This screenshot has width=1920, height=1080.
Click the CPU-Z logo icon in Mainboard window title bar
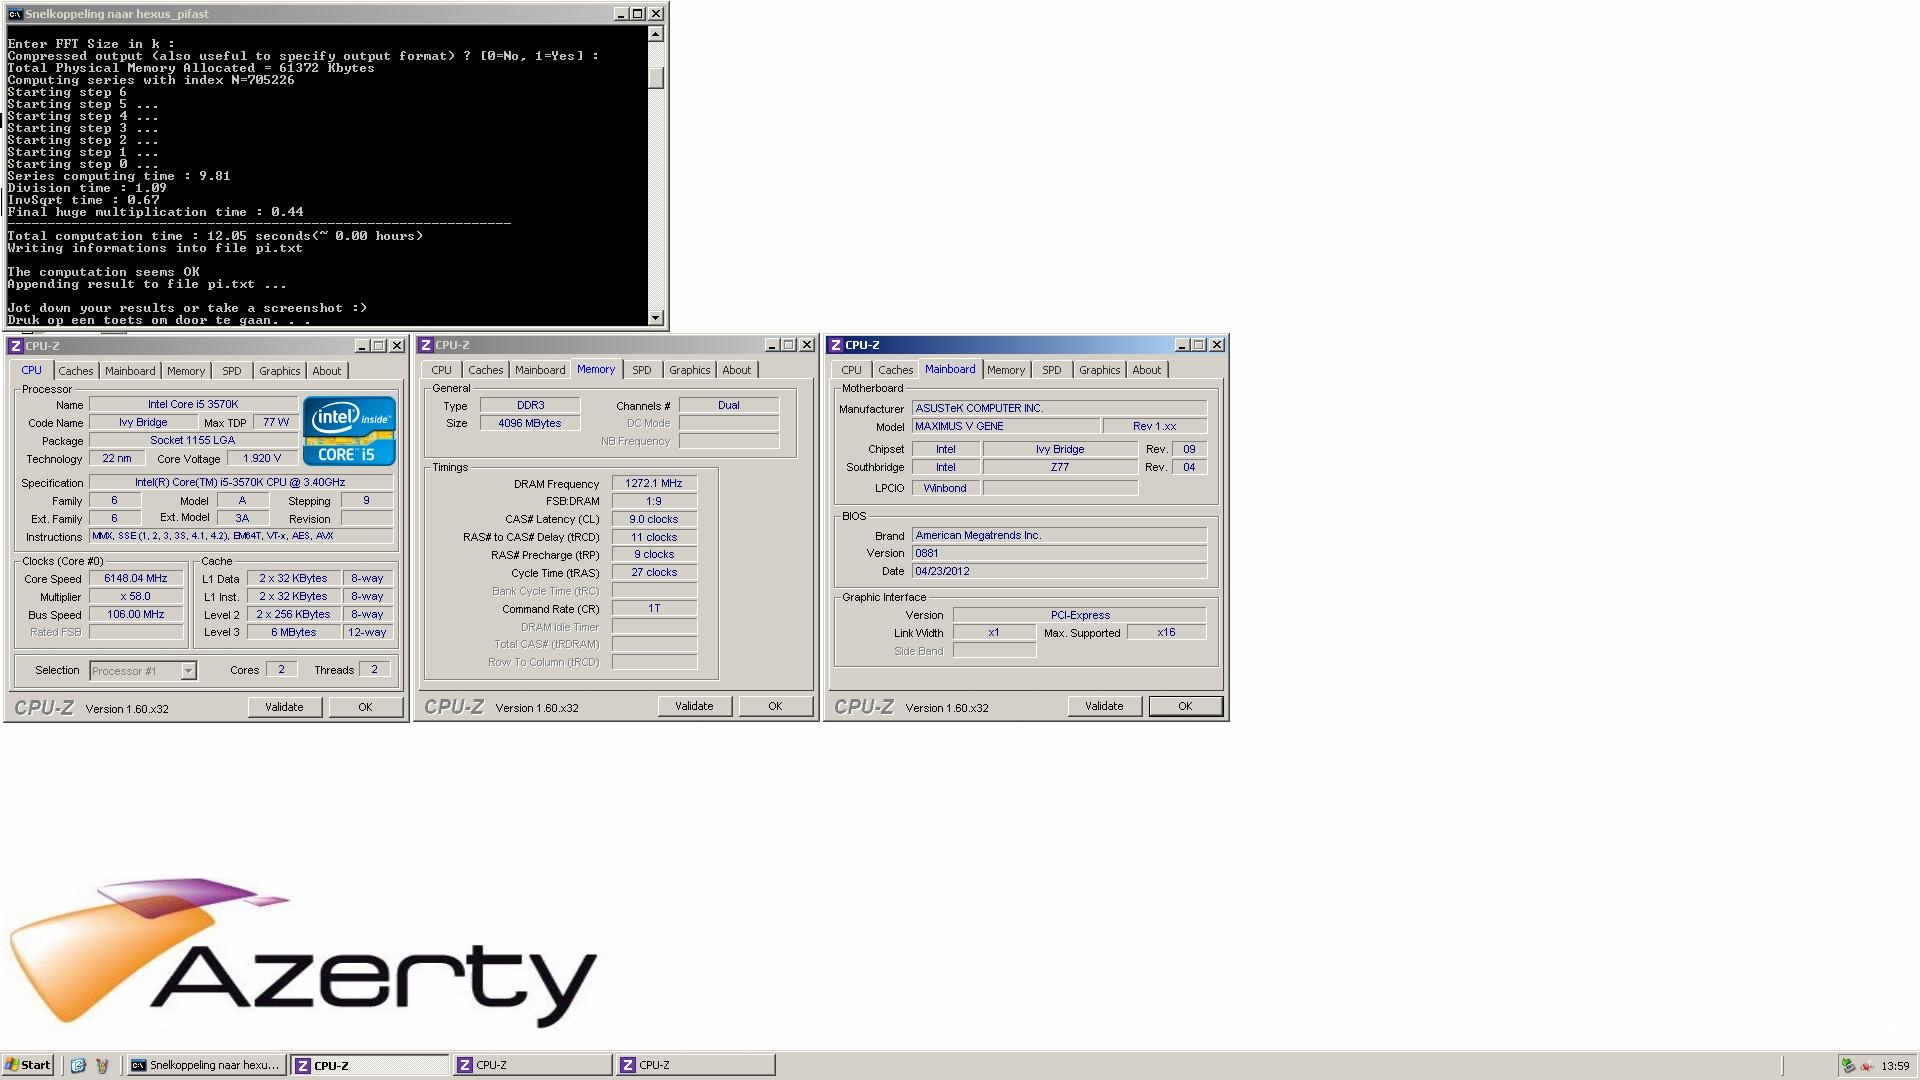click(835, 345)
